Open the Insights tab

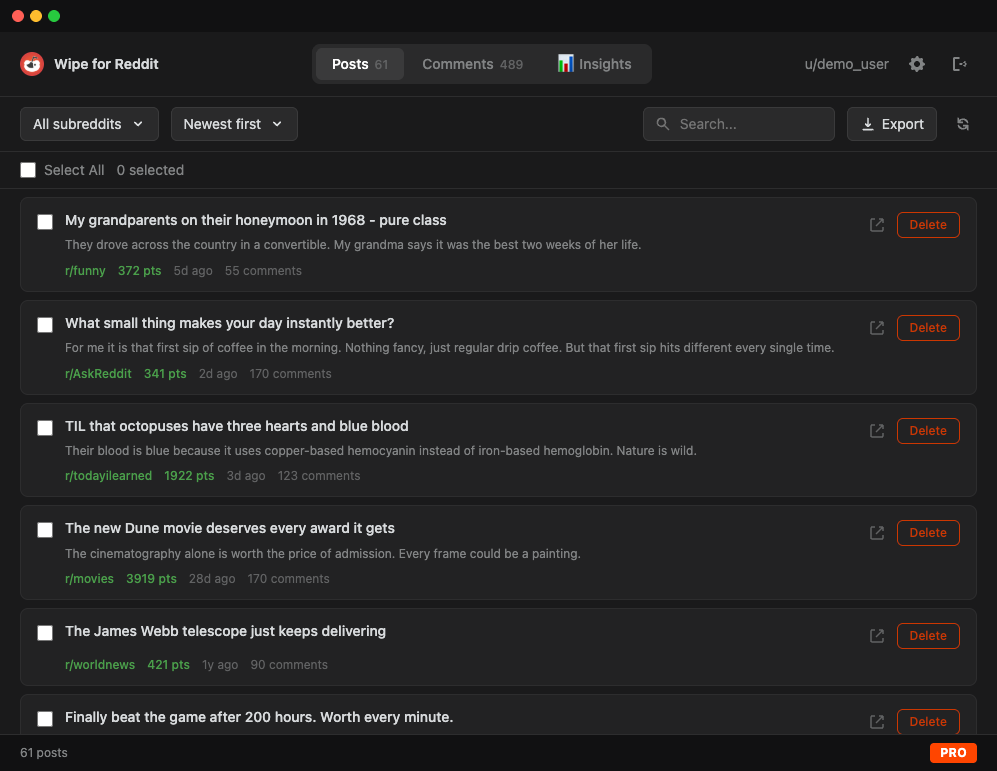click(x=595, y=64)
